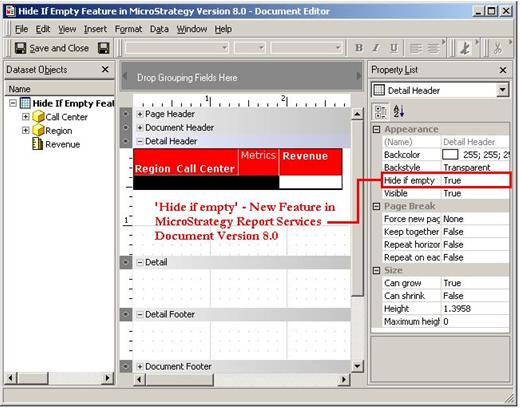Click the format painter icon

(x=465, y=48)
